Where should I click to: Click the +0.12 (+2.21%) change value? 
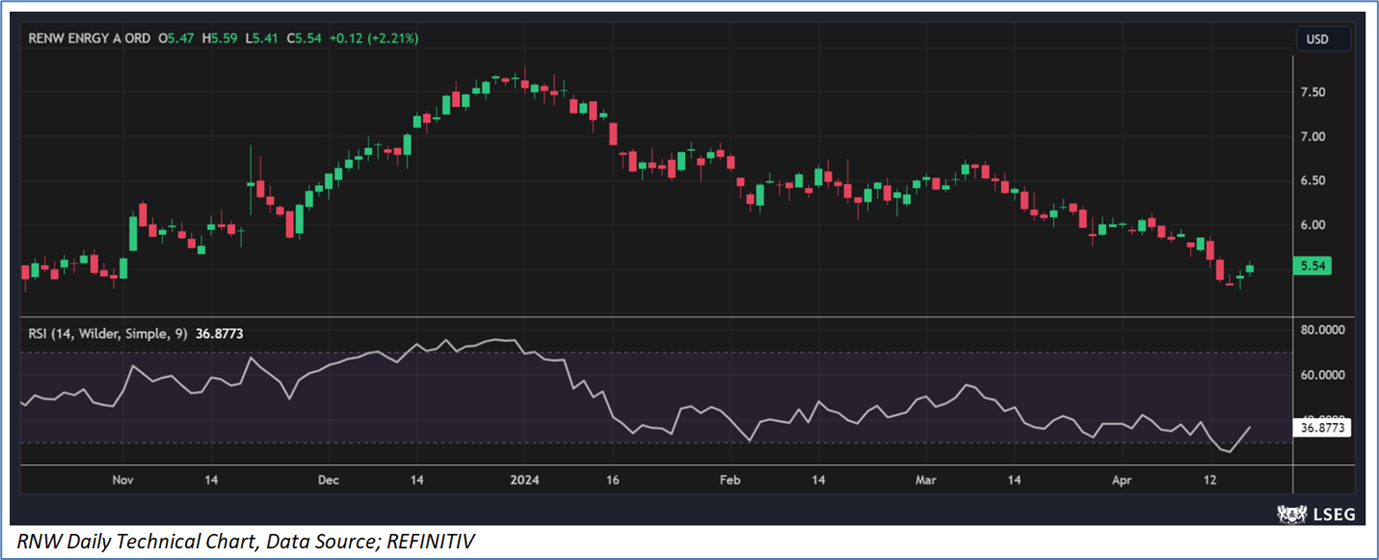pos(373,38)
